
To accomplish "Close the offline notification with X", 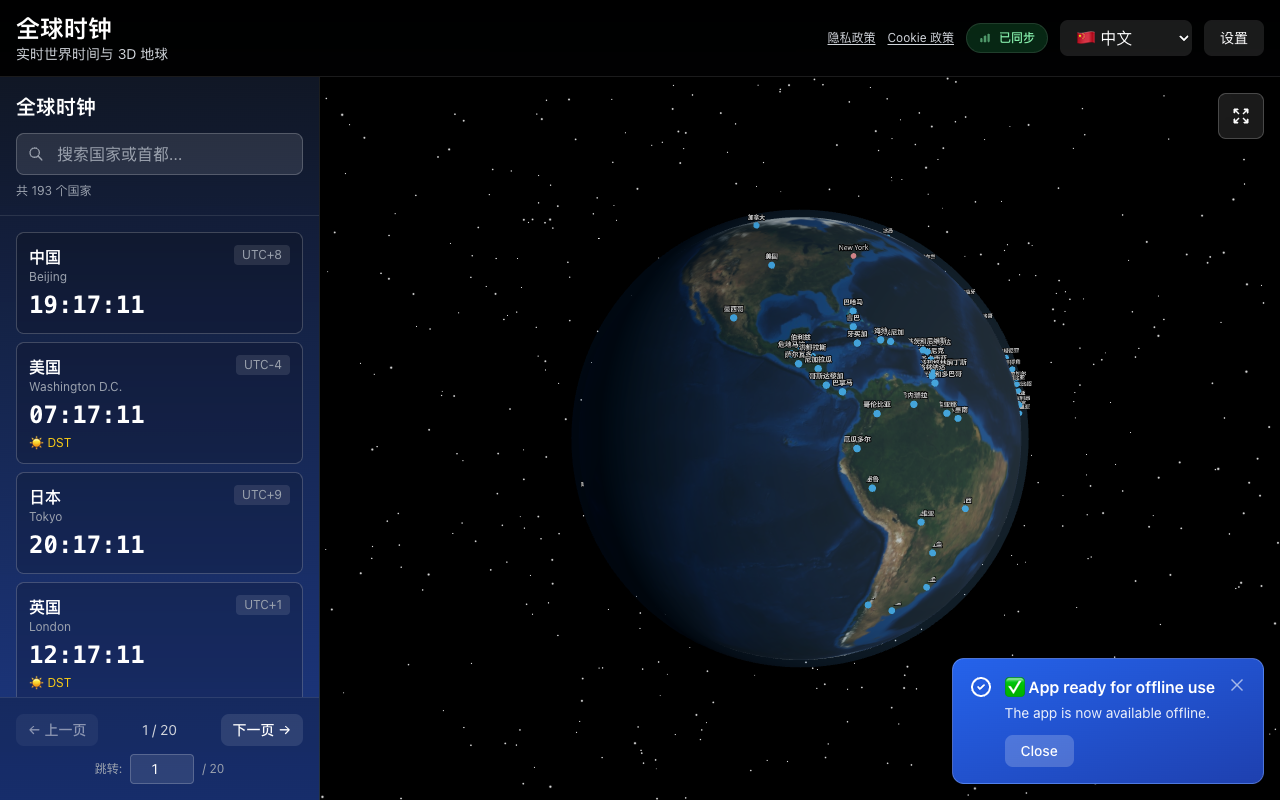I will (x=1237, y=685).
